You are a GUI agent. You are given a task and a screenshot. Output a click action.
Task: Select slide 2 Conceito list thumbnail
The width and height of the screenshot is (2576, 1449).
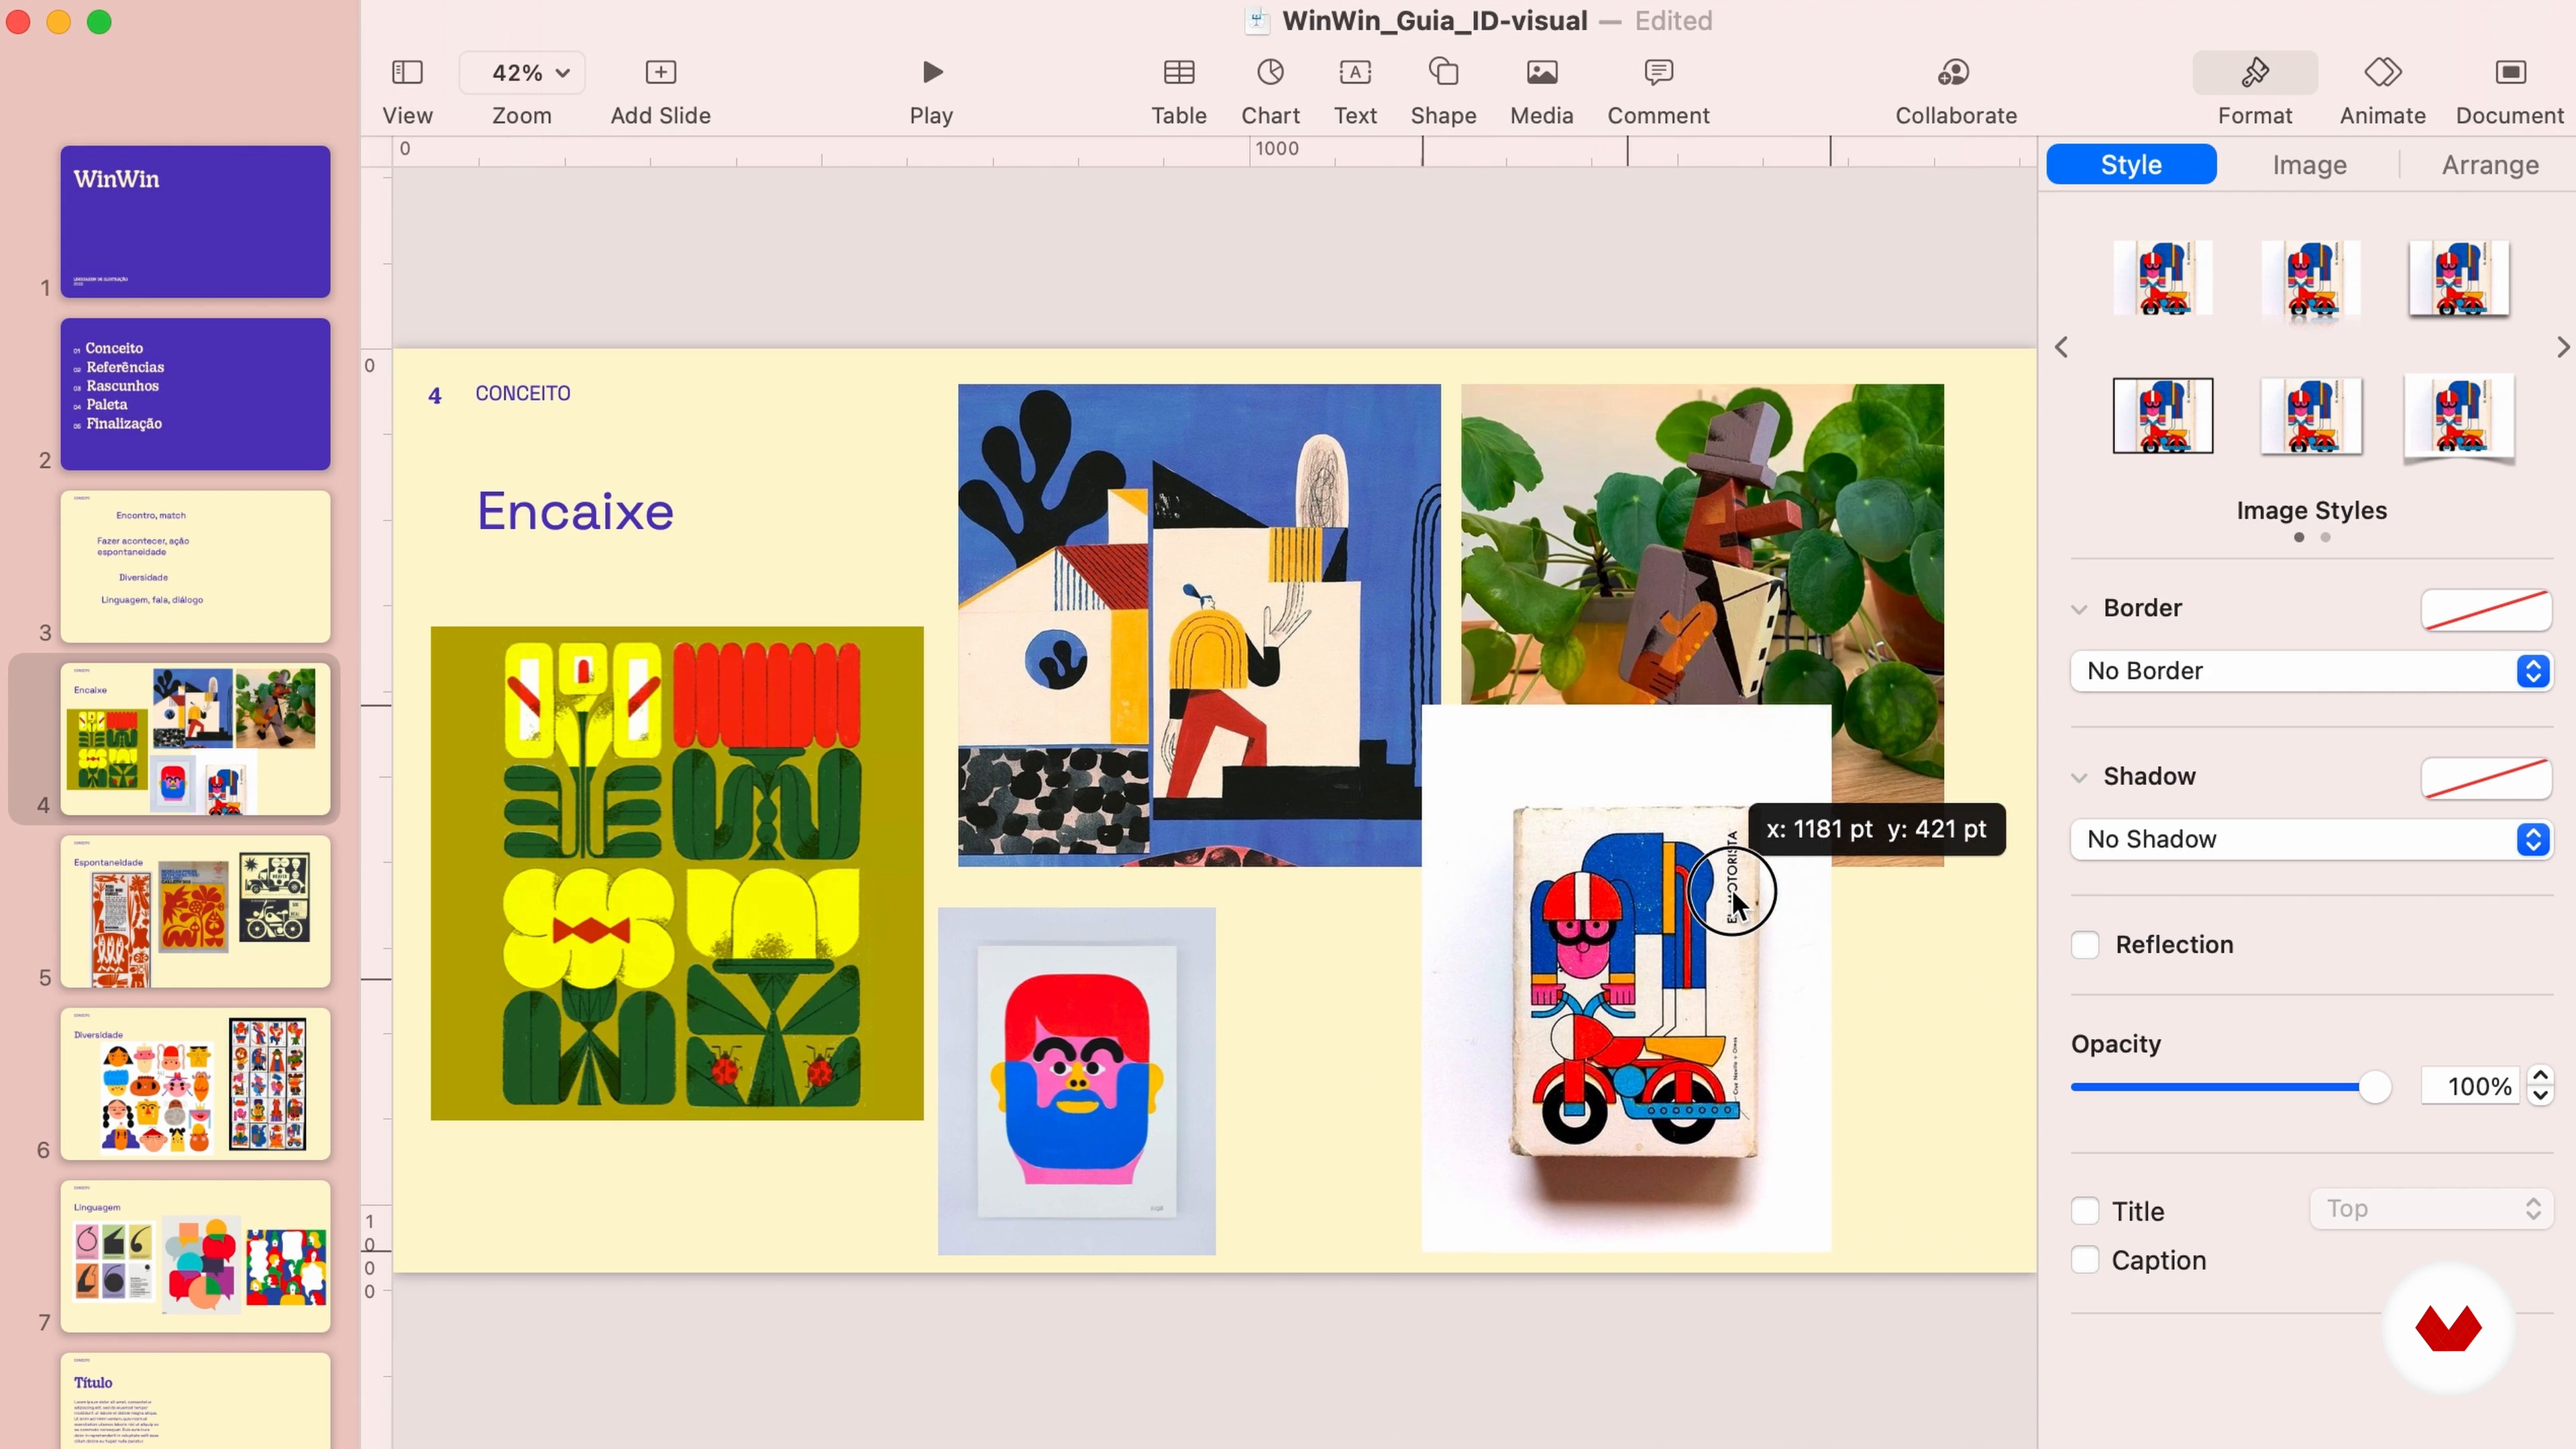point(195,394)
